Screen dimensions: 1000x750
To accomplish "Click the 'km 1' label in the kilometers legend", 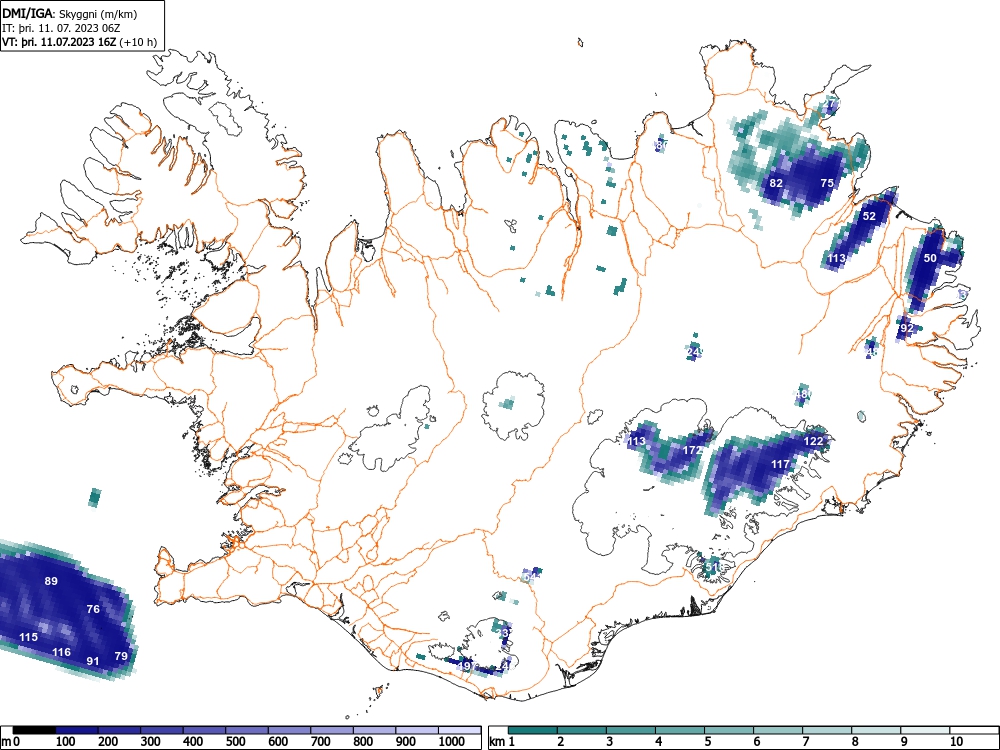I will tap(503, 742).
